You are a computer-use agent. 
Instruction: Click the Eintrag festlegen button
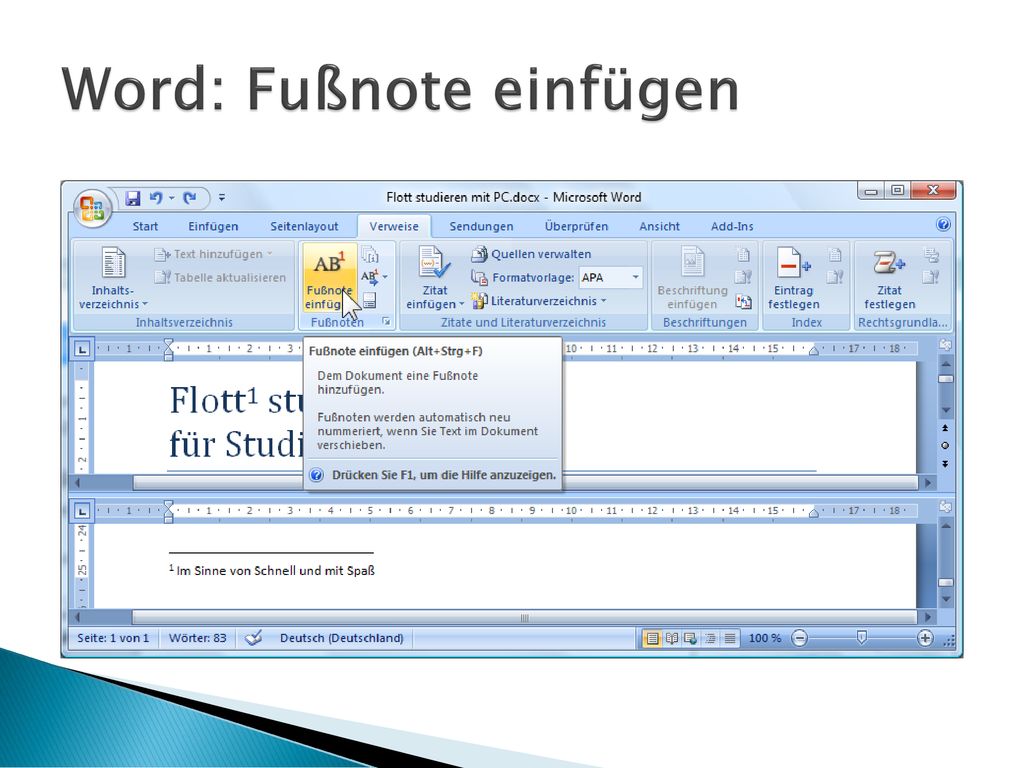coord(793,278)
